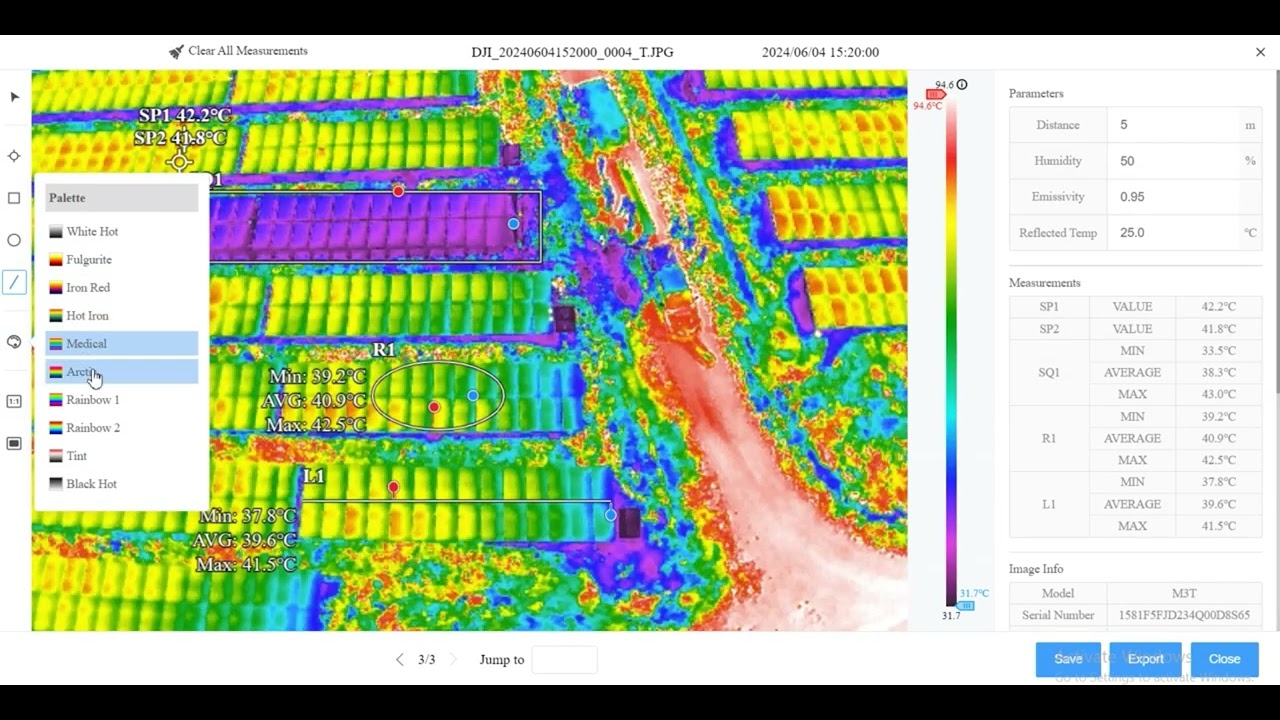The height and width of the screenshot is (720, 1280).
Task: Click the Save button
Action: [x=1068, y=659]
